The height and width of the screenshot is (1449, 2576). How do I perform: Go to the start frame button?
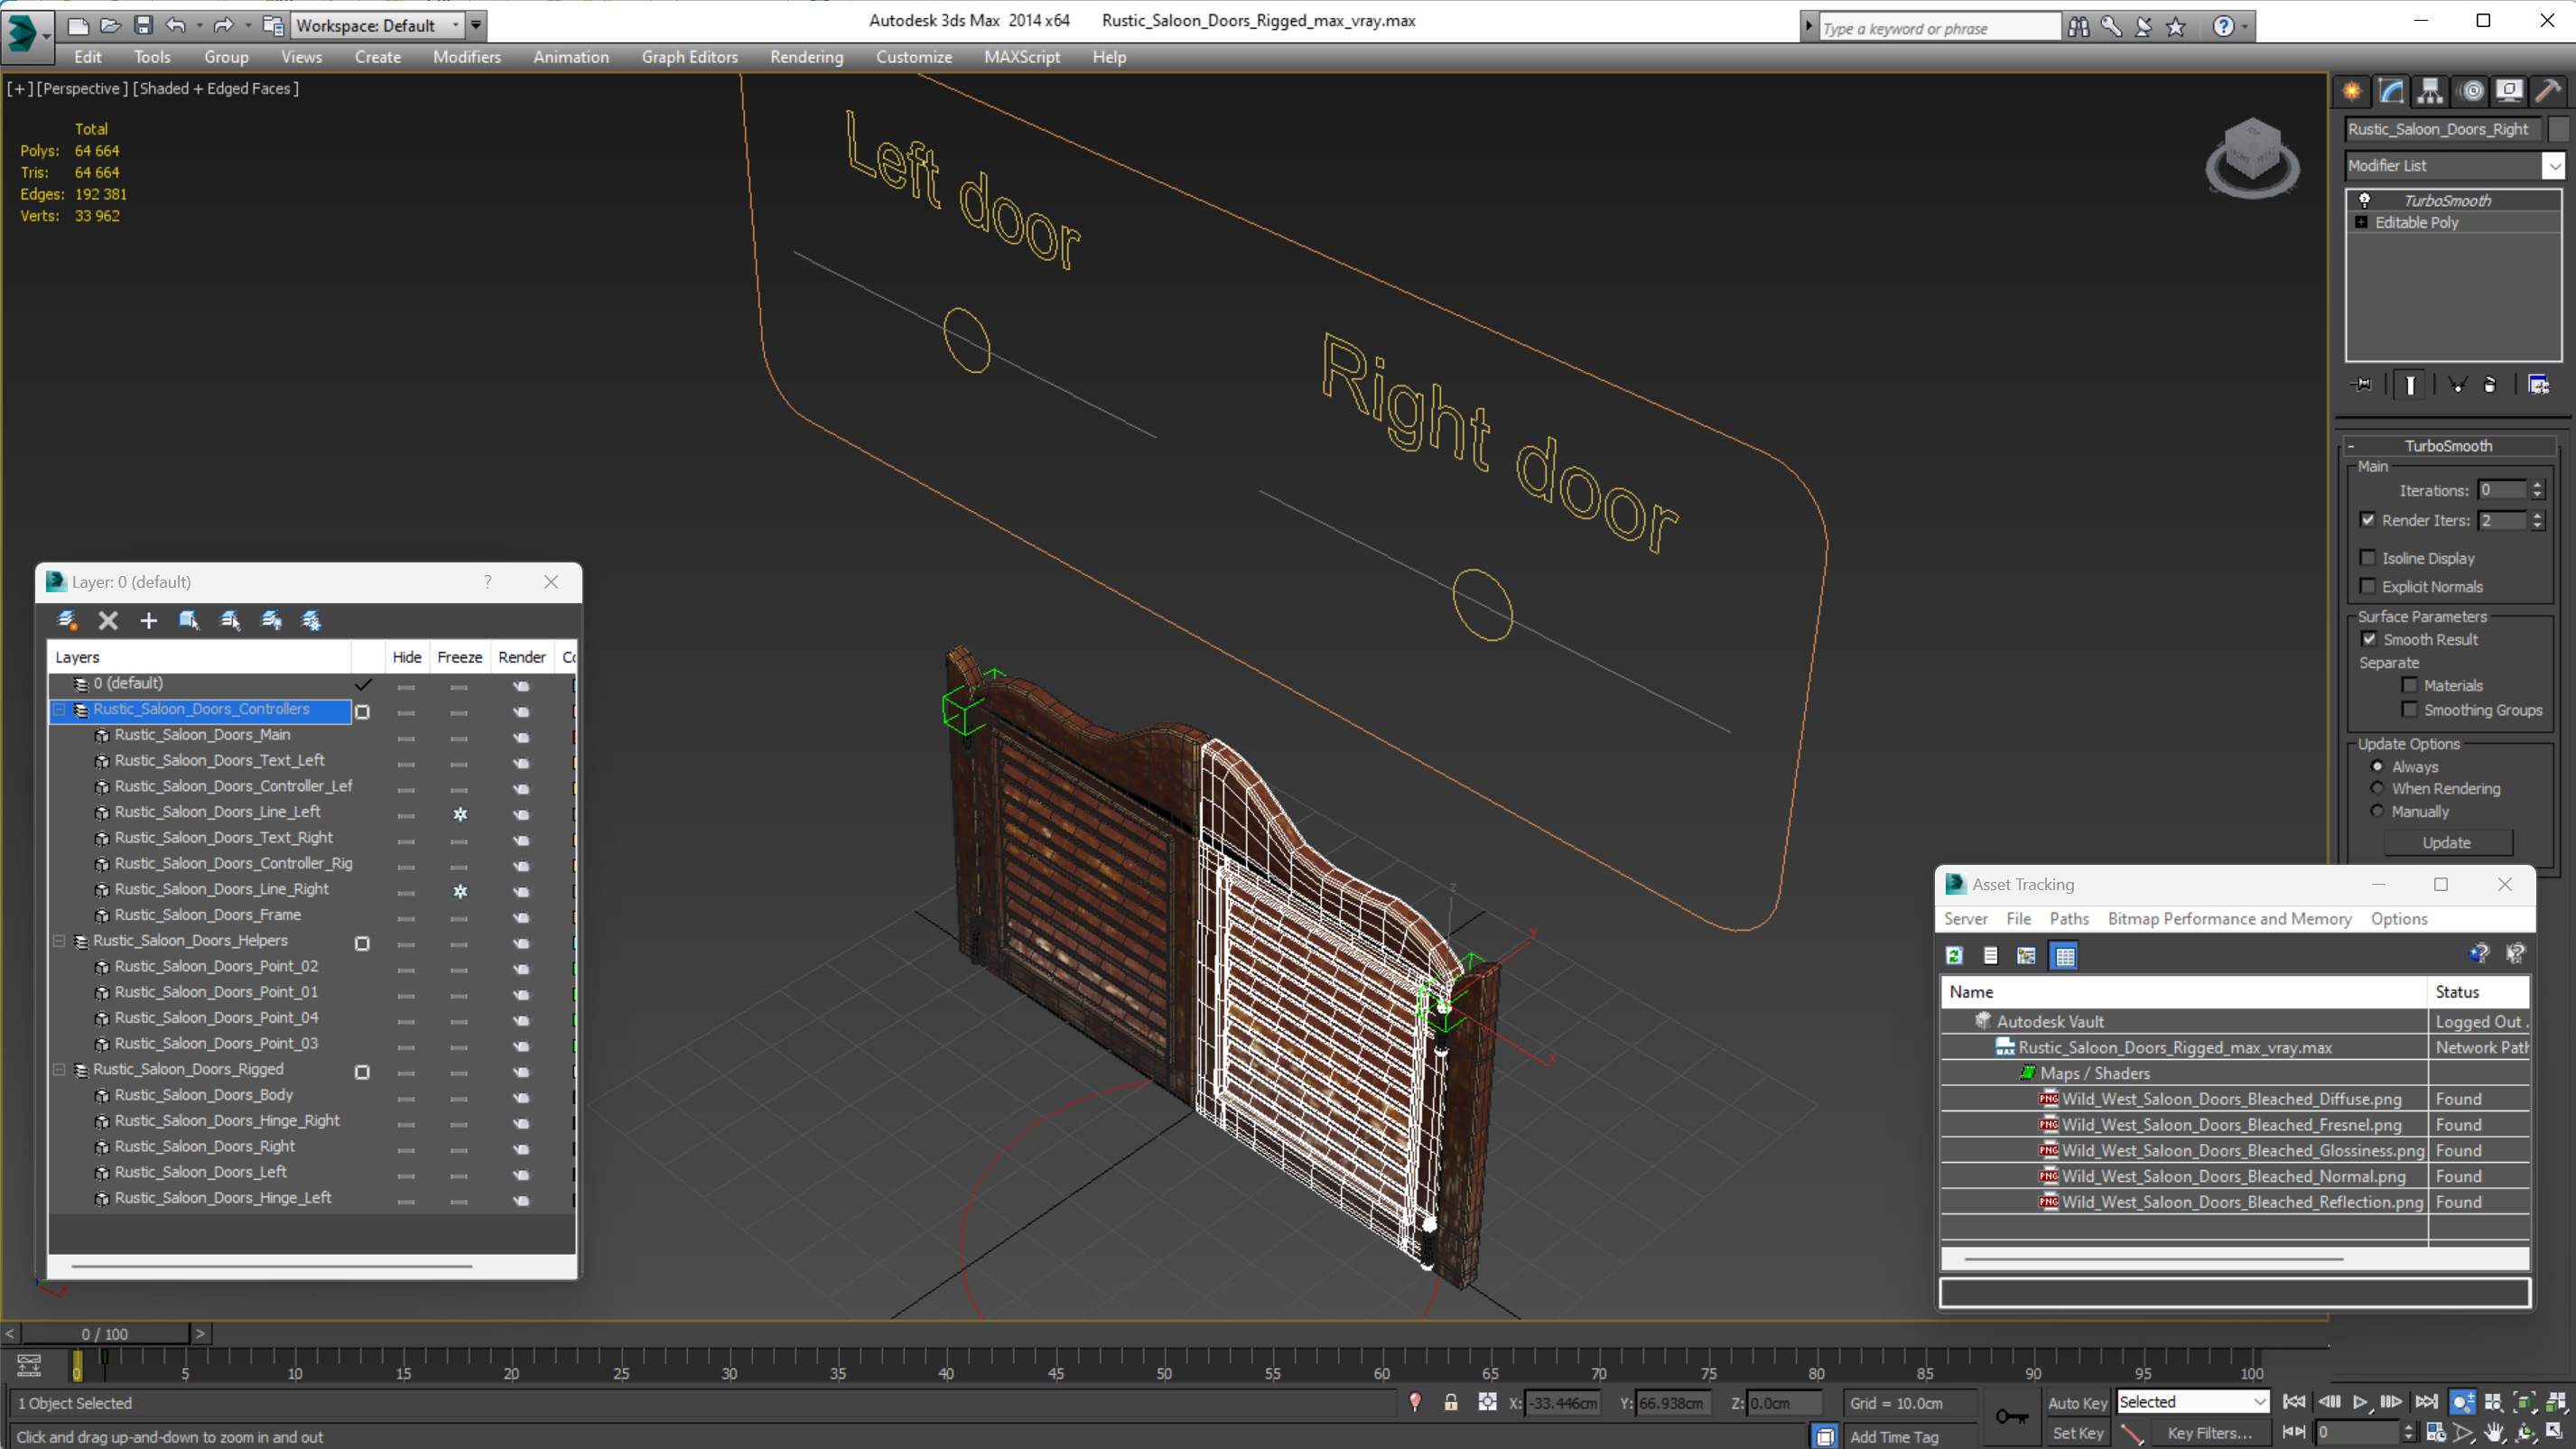tap(2294, 1402)
